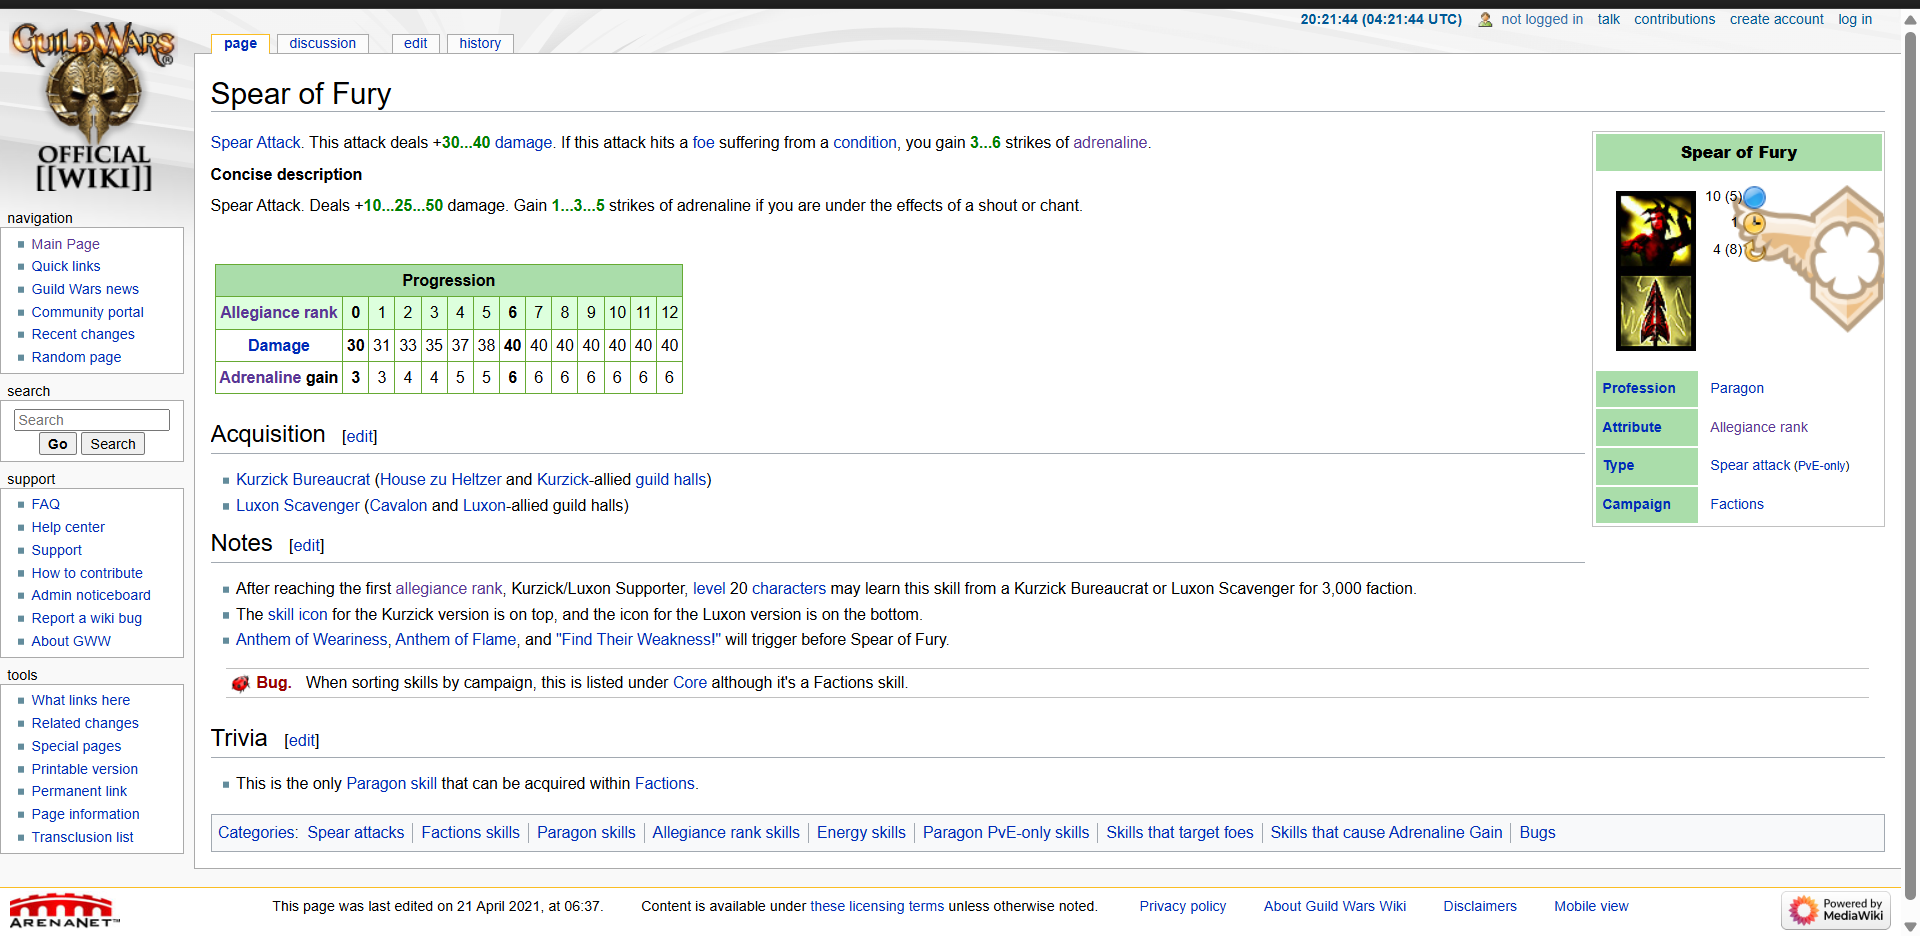The height and width of the screenshot is (936, 1920).
Task: Open the Spear attacks category link
Action: (x=356, y=833)
